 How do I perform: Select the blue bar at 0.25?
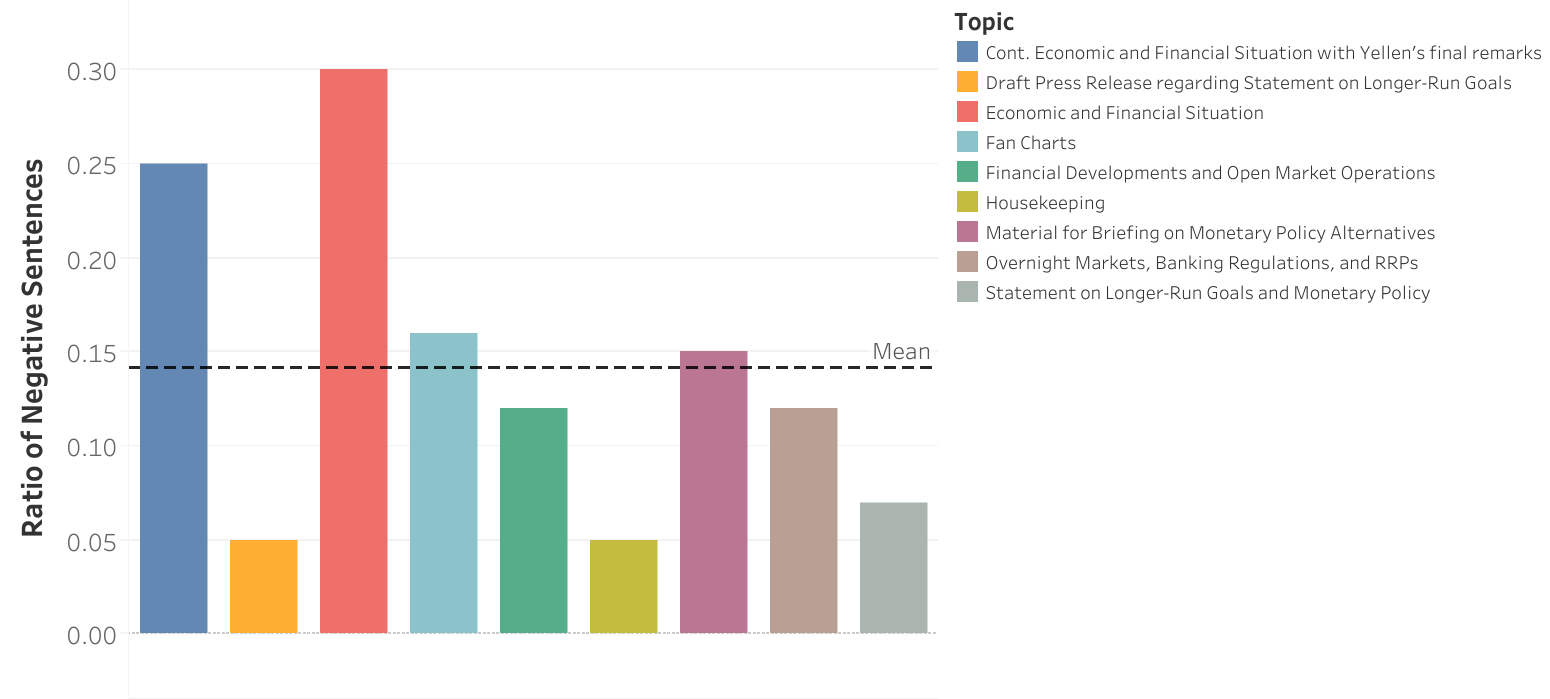[174, 398]
